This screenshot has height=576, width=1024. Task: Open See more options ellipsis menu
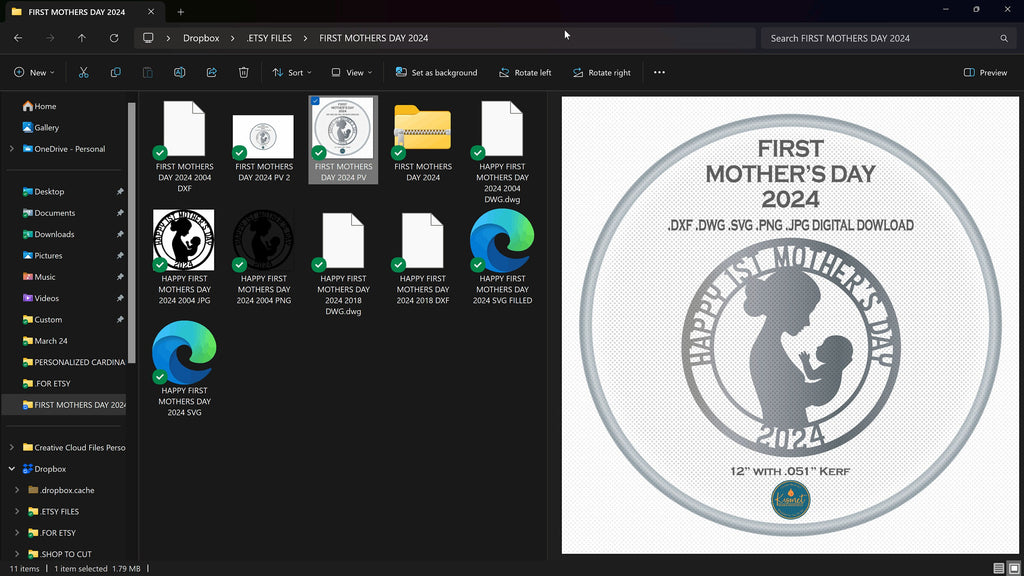(x=660, y=72)
